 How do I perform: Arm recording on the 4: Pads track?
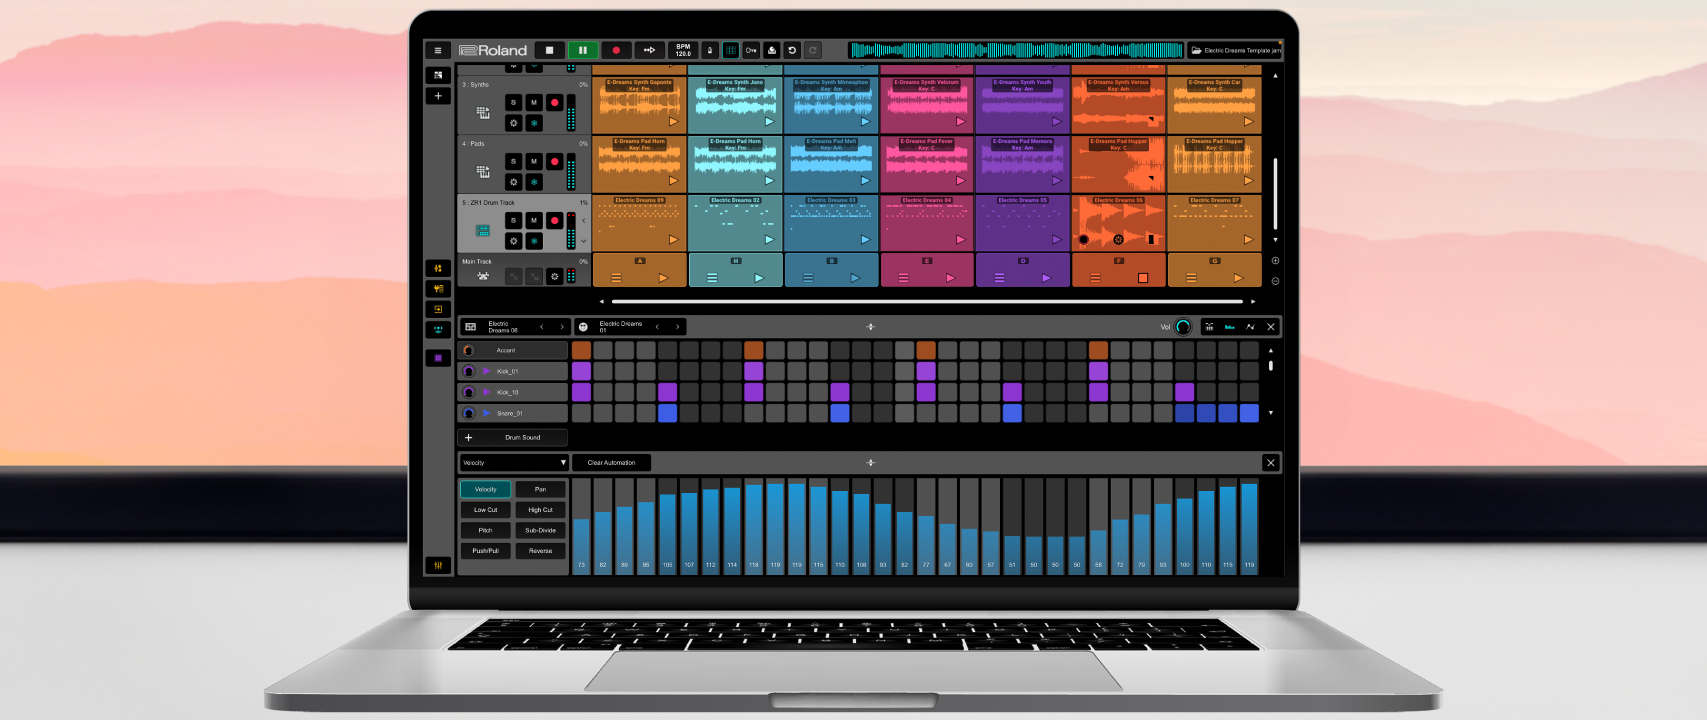coord(555,162)
